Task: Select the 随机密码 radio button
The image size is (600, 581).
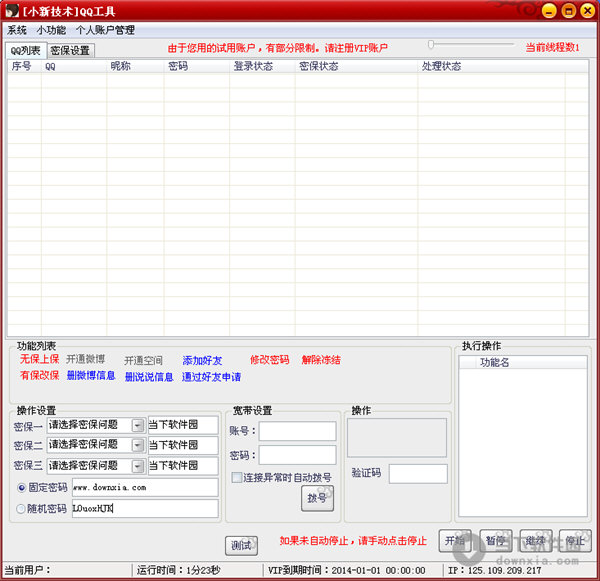Action: pyautogui.click(x=21, y=509)
